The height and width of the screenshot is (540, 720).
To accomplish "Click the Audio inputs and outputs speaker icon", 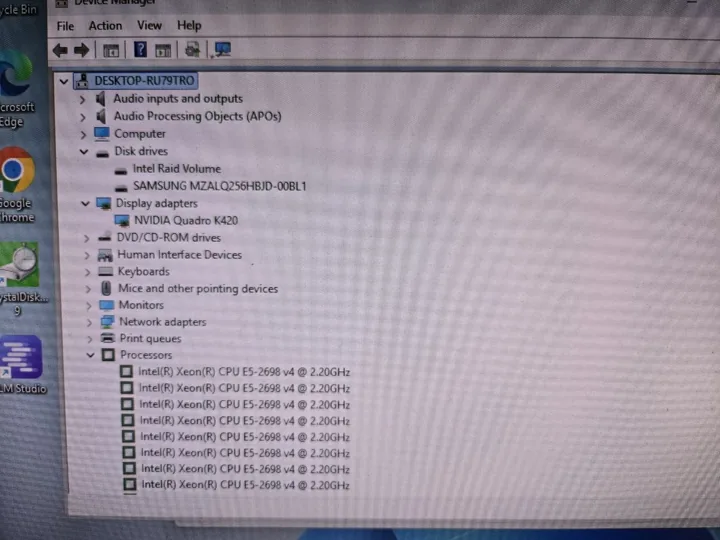I will 101,99.
